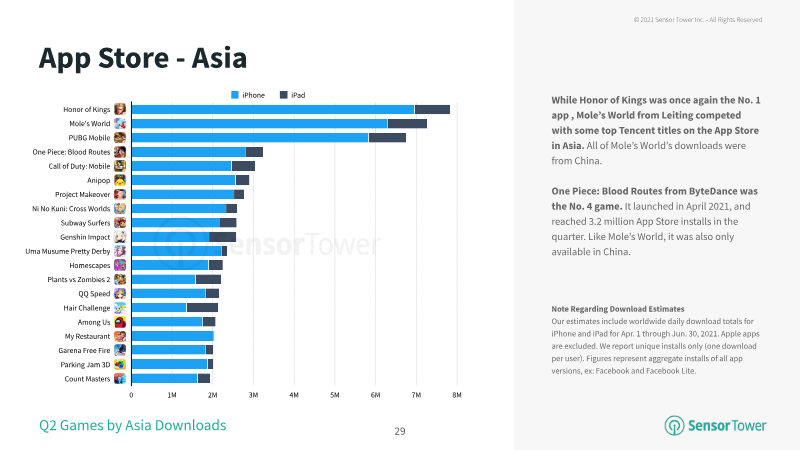Click the 8M axis tick label
The height and width of the screenshot is (450, 800).
click(x=457, y=395)
